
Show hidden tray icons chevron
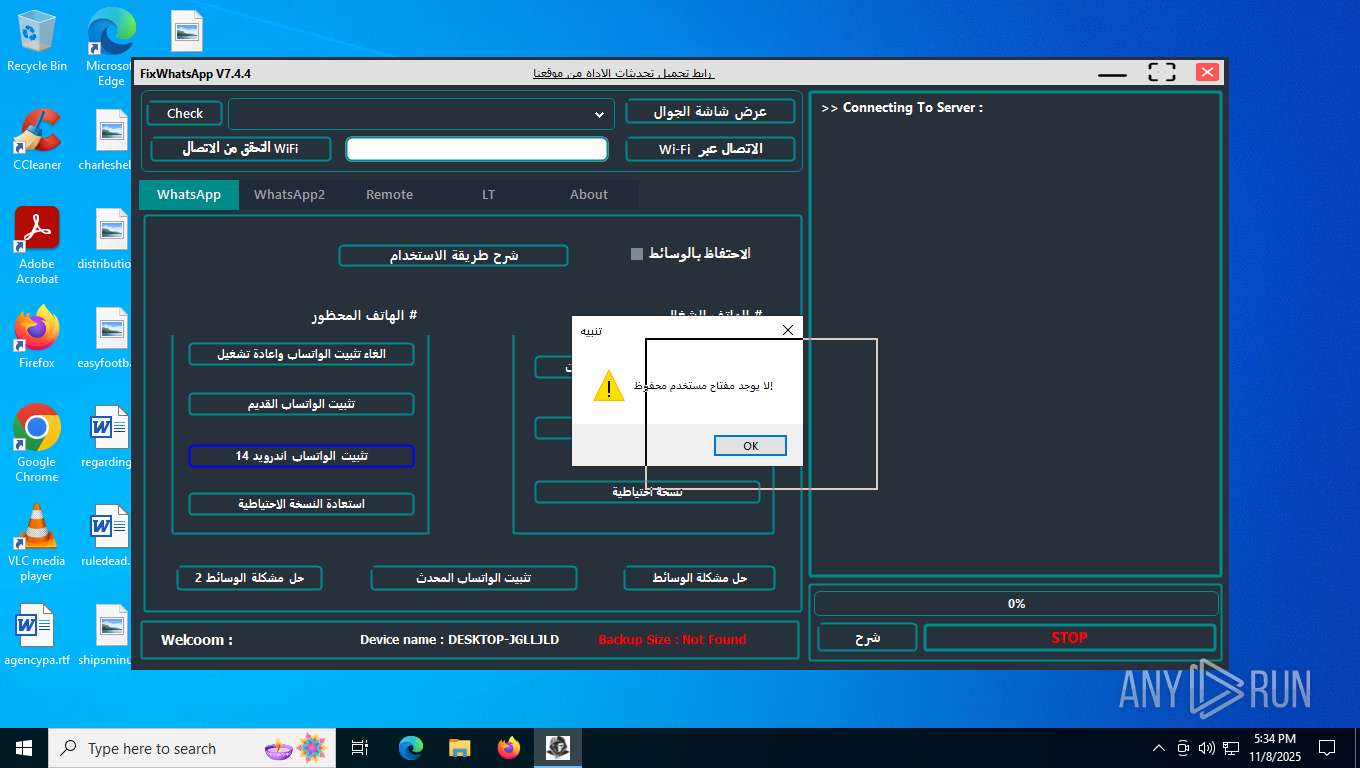[1159, 748]
